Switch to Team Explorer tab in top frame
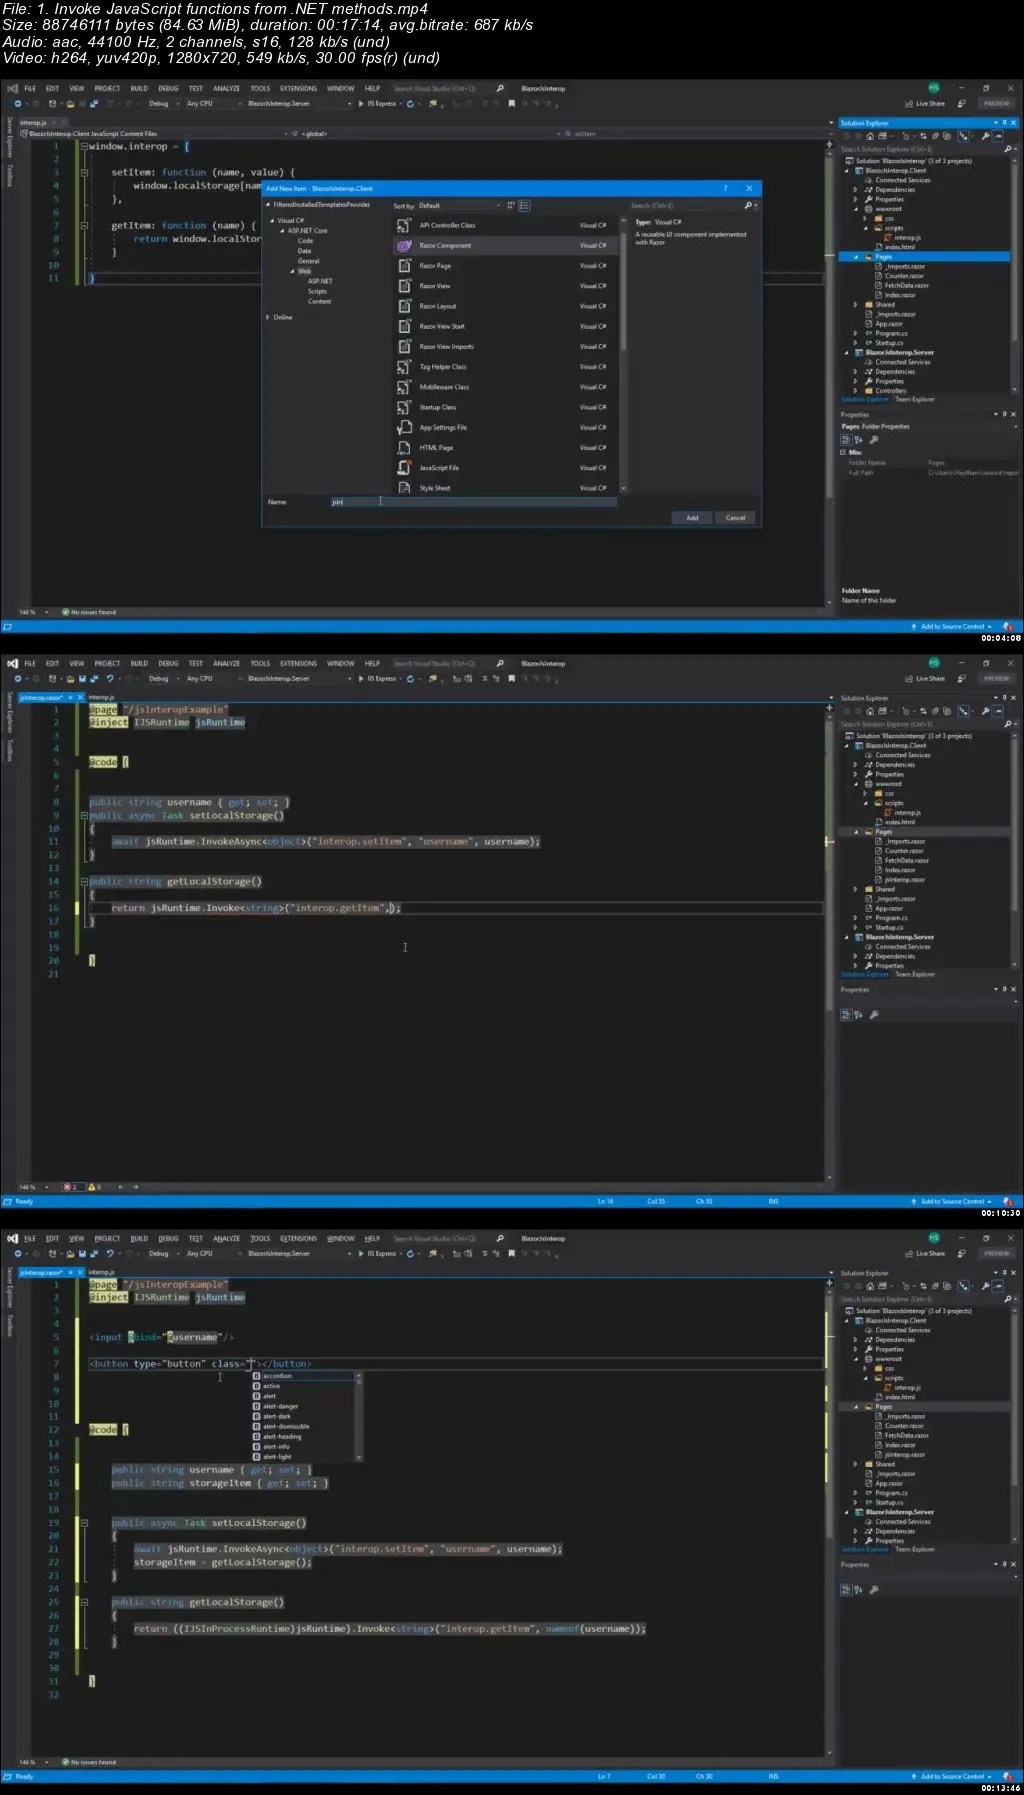 914,399
